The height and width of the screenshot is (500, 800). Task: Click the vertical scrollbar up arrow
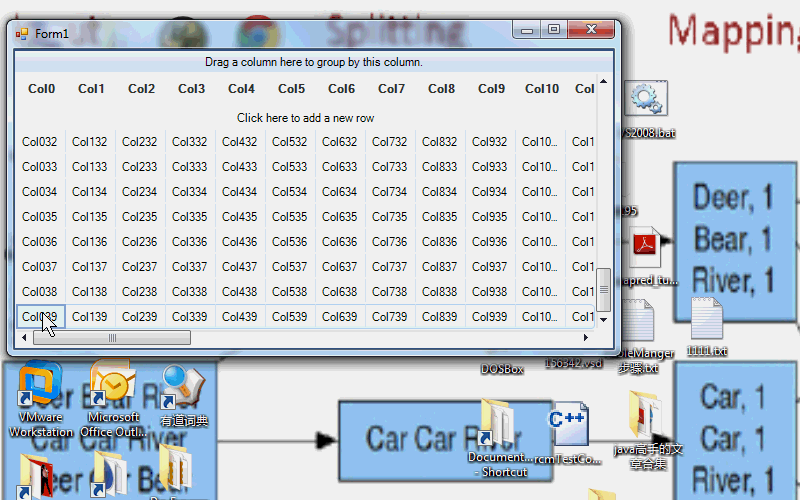604,82
